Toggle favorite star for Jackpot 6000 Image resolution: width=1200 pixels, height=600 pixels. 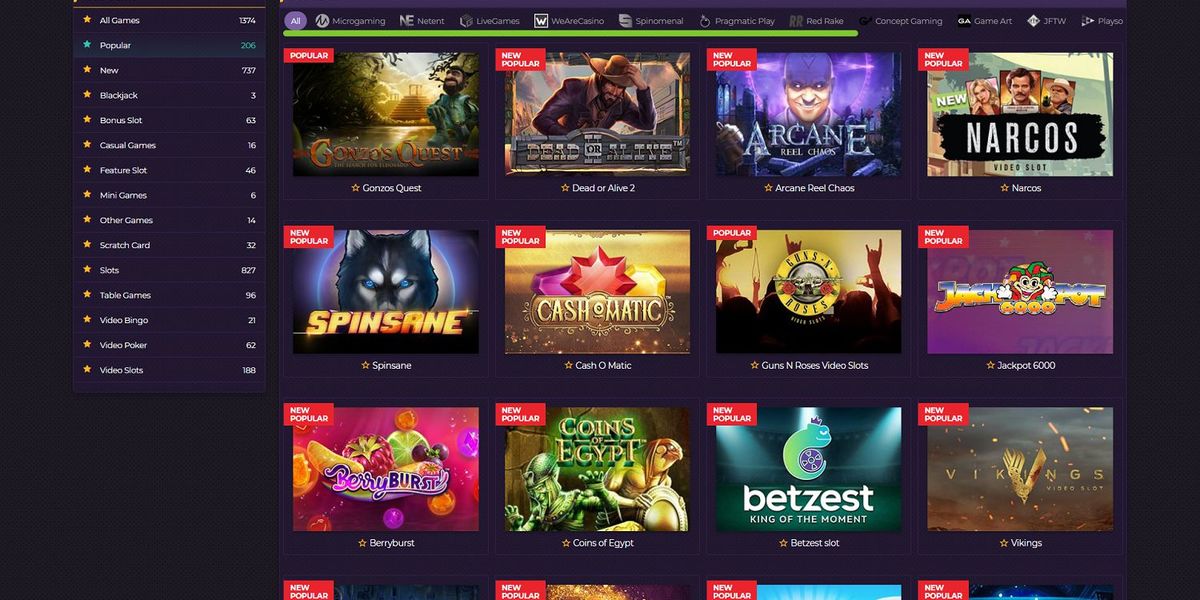point(991,365)
